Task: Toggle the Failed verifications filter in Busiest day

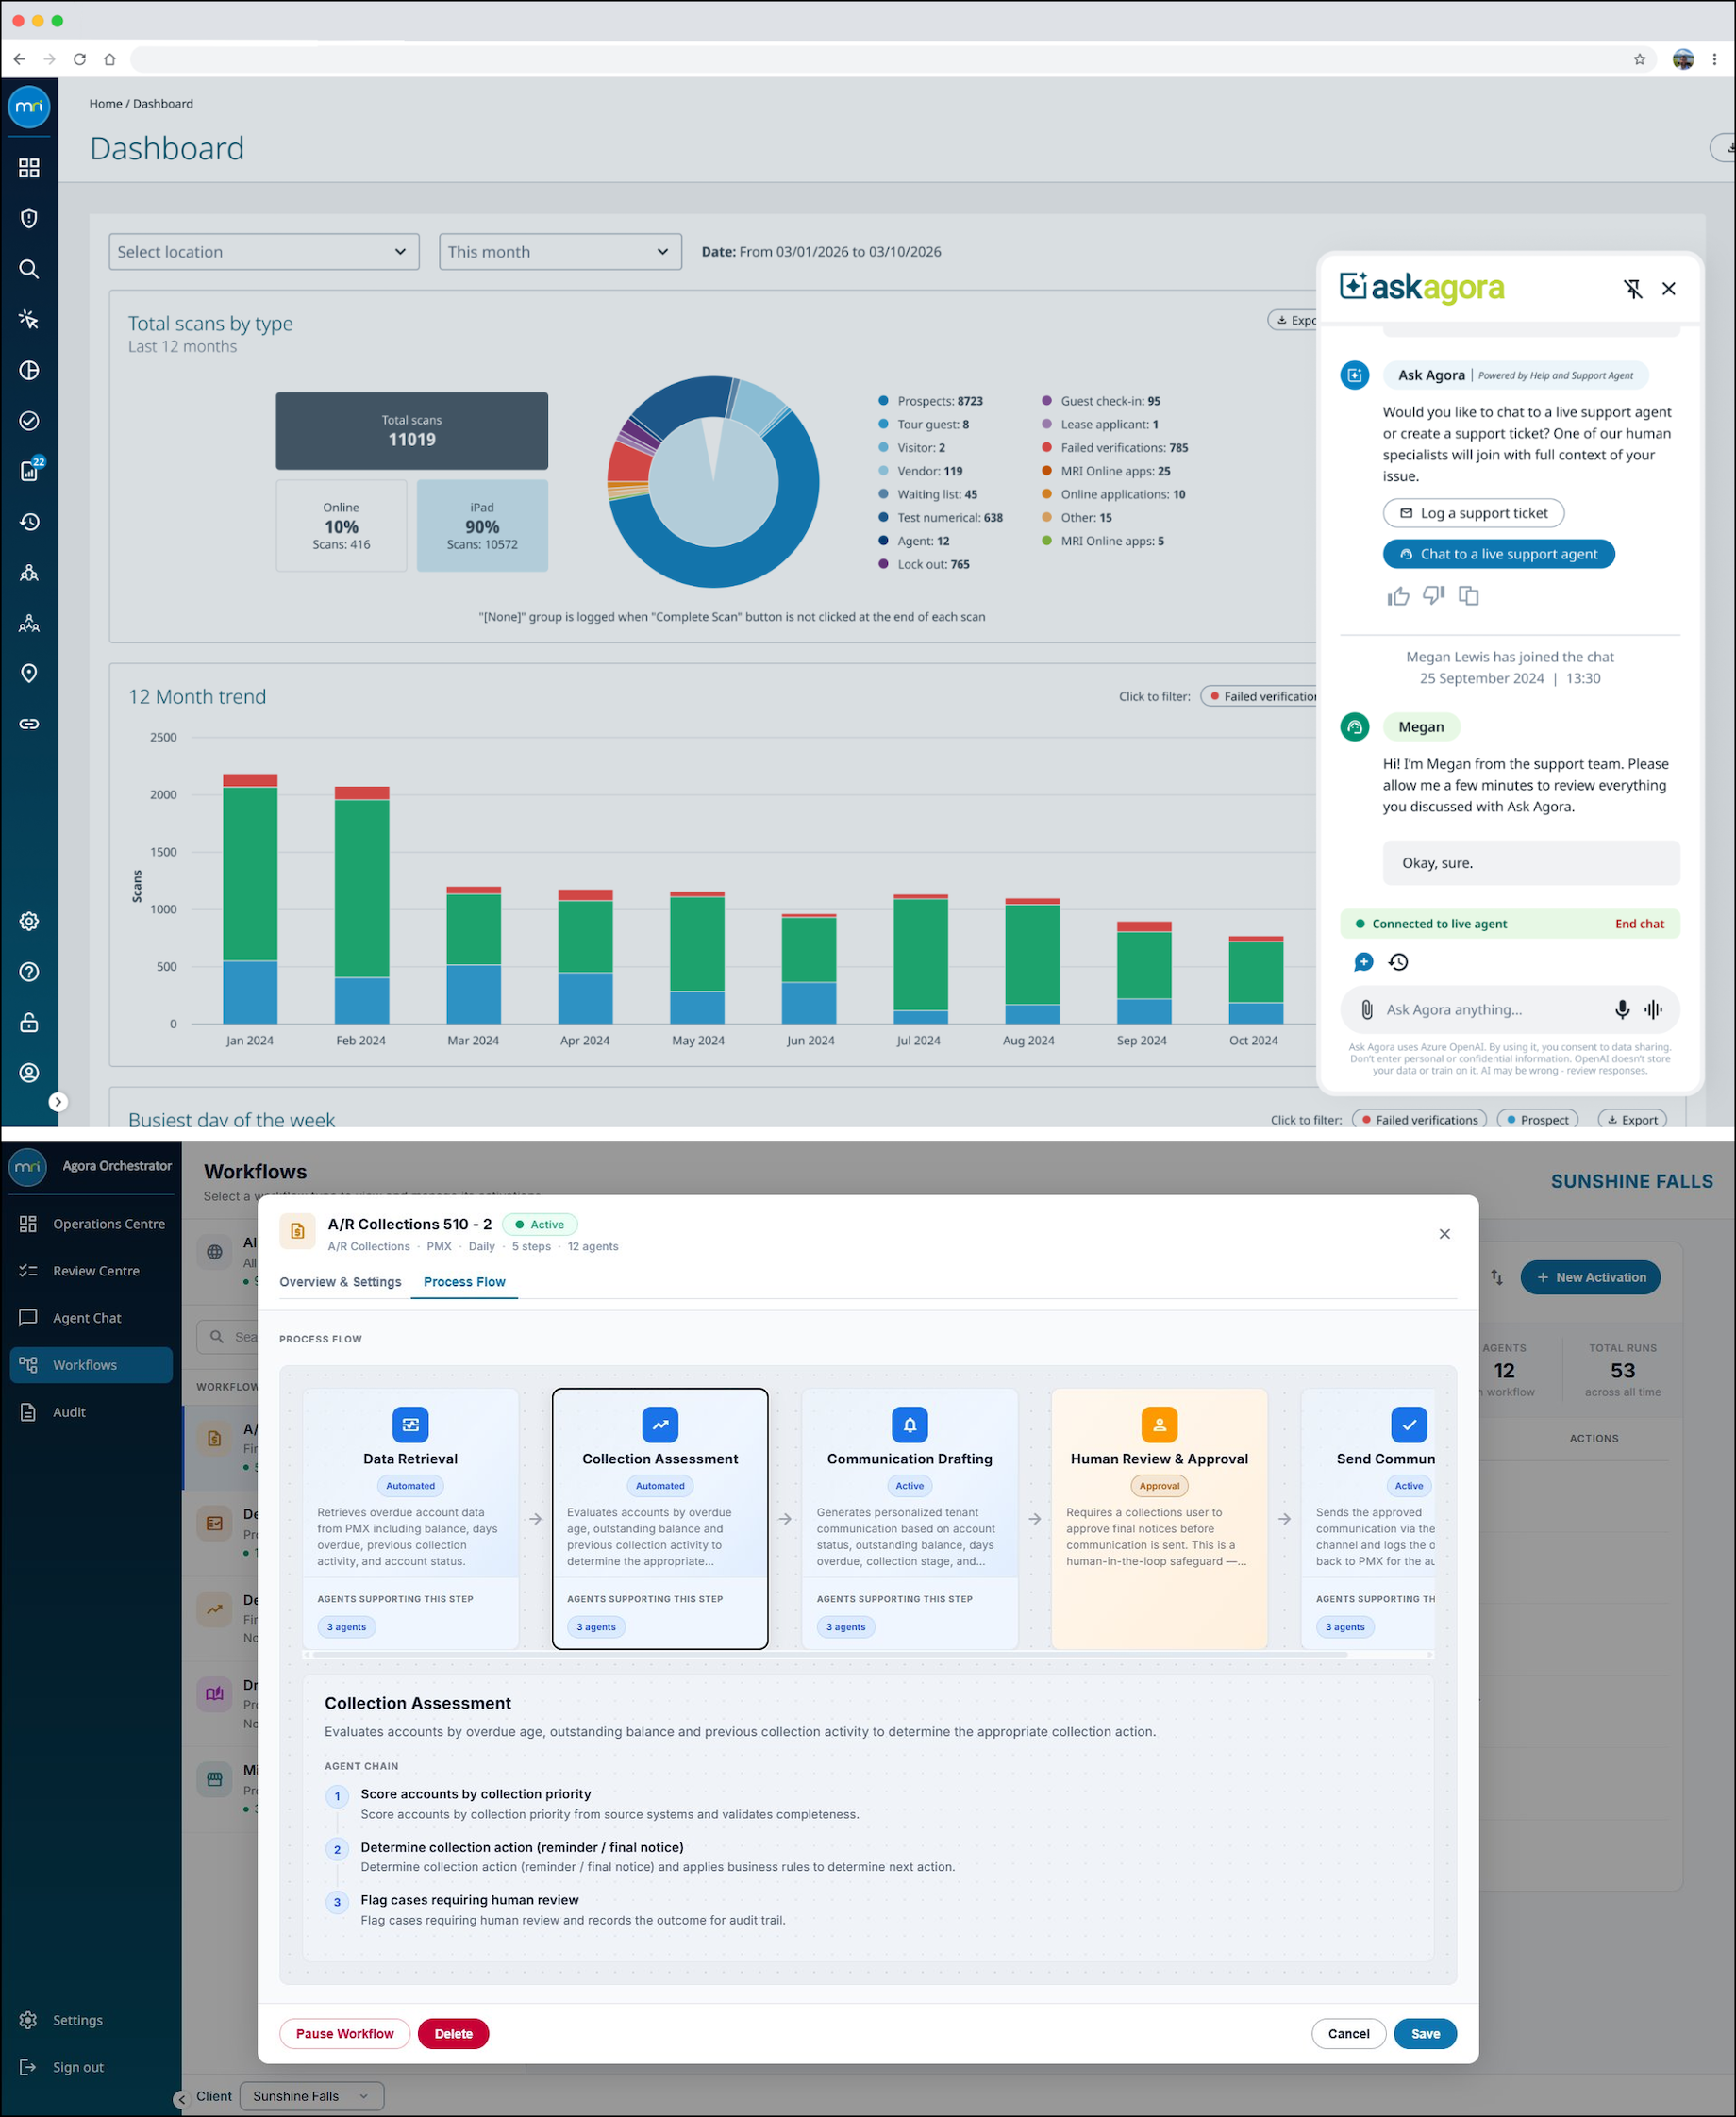Action: pos(1419,1120)
